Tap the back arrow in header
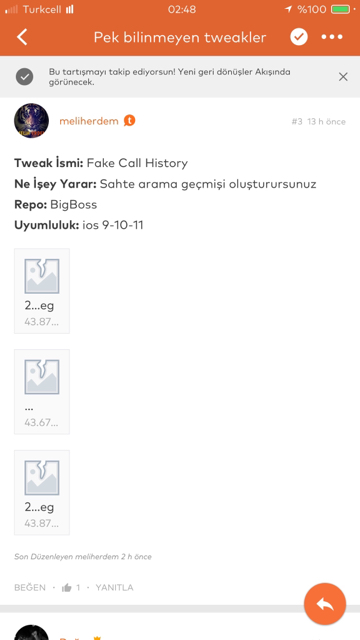The width and height of the screenshot is (360, 640). click(x=22, y=37)
